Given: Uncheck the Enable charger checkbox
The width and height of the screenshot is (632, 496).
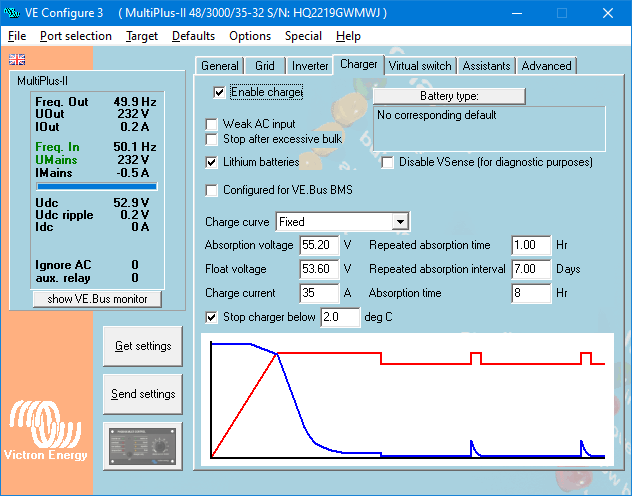Looking at the screenshot, I should tap(220, 92).
